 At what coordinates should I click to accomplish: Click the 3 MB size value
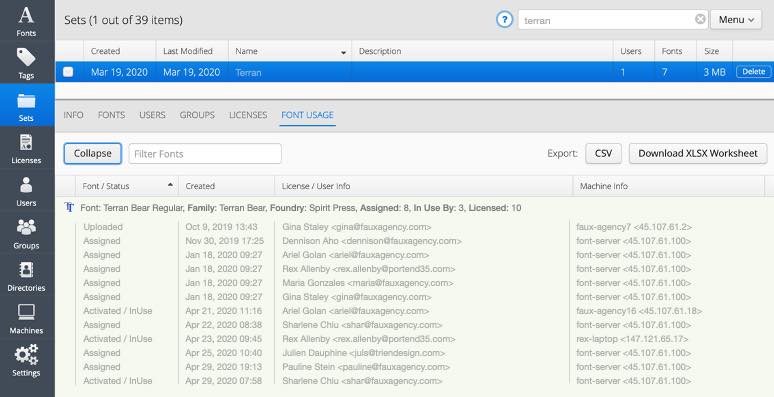coord(714,73)
